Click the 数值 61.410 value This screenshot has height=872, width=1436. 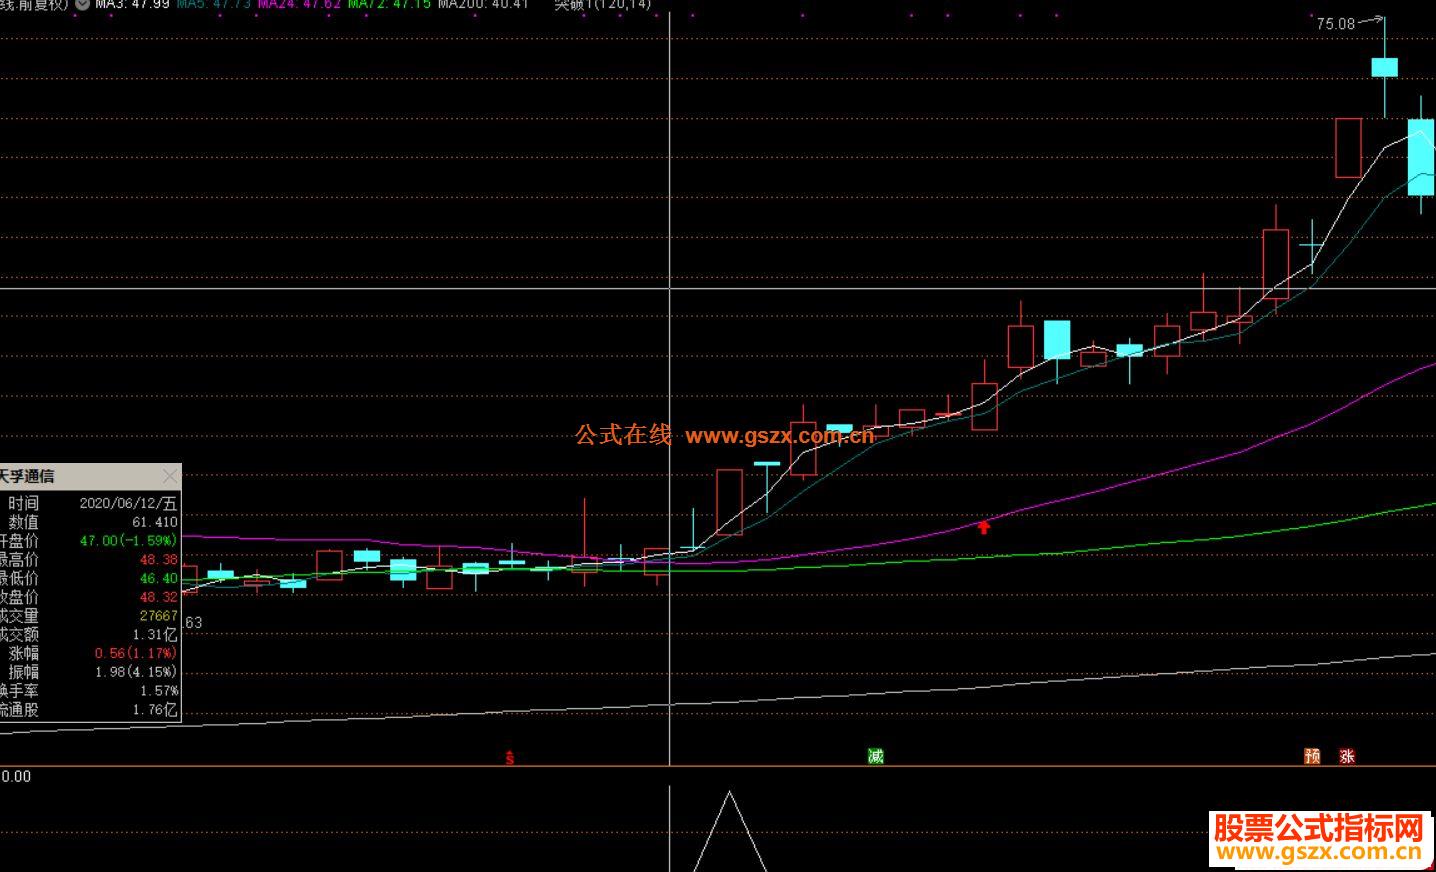pos(154,522)
